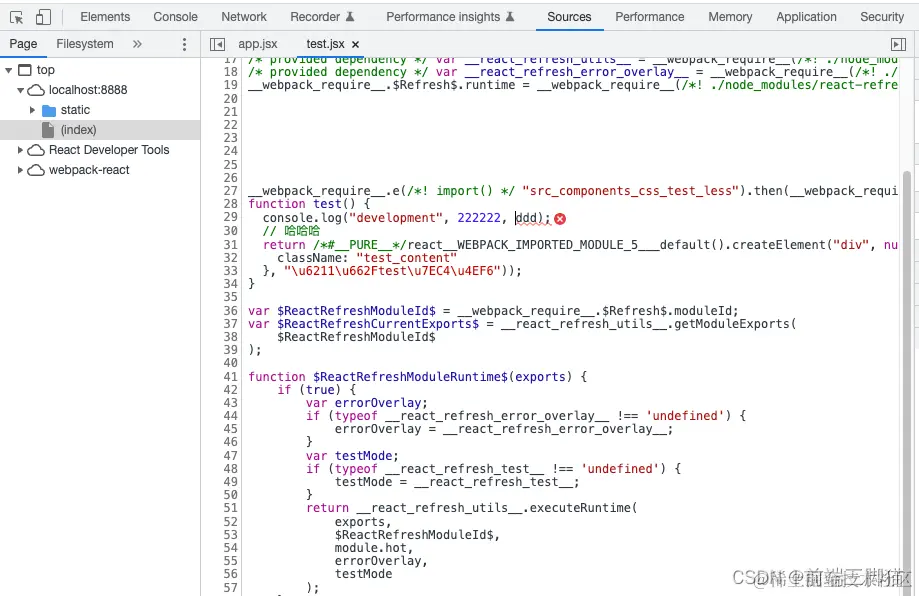Switch to the Security tab
Screen dimensions: 919x596
(x=881, y=17)
